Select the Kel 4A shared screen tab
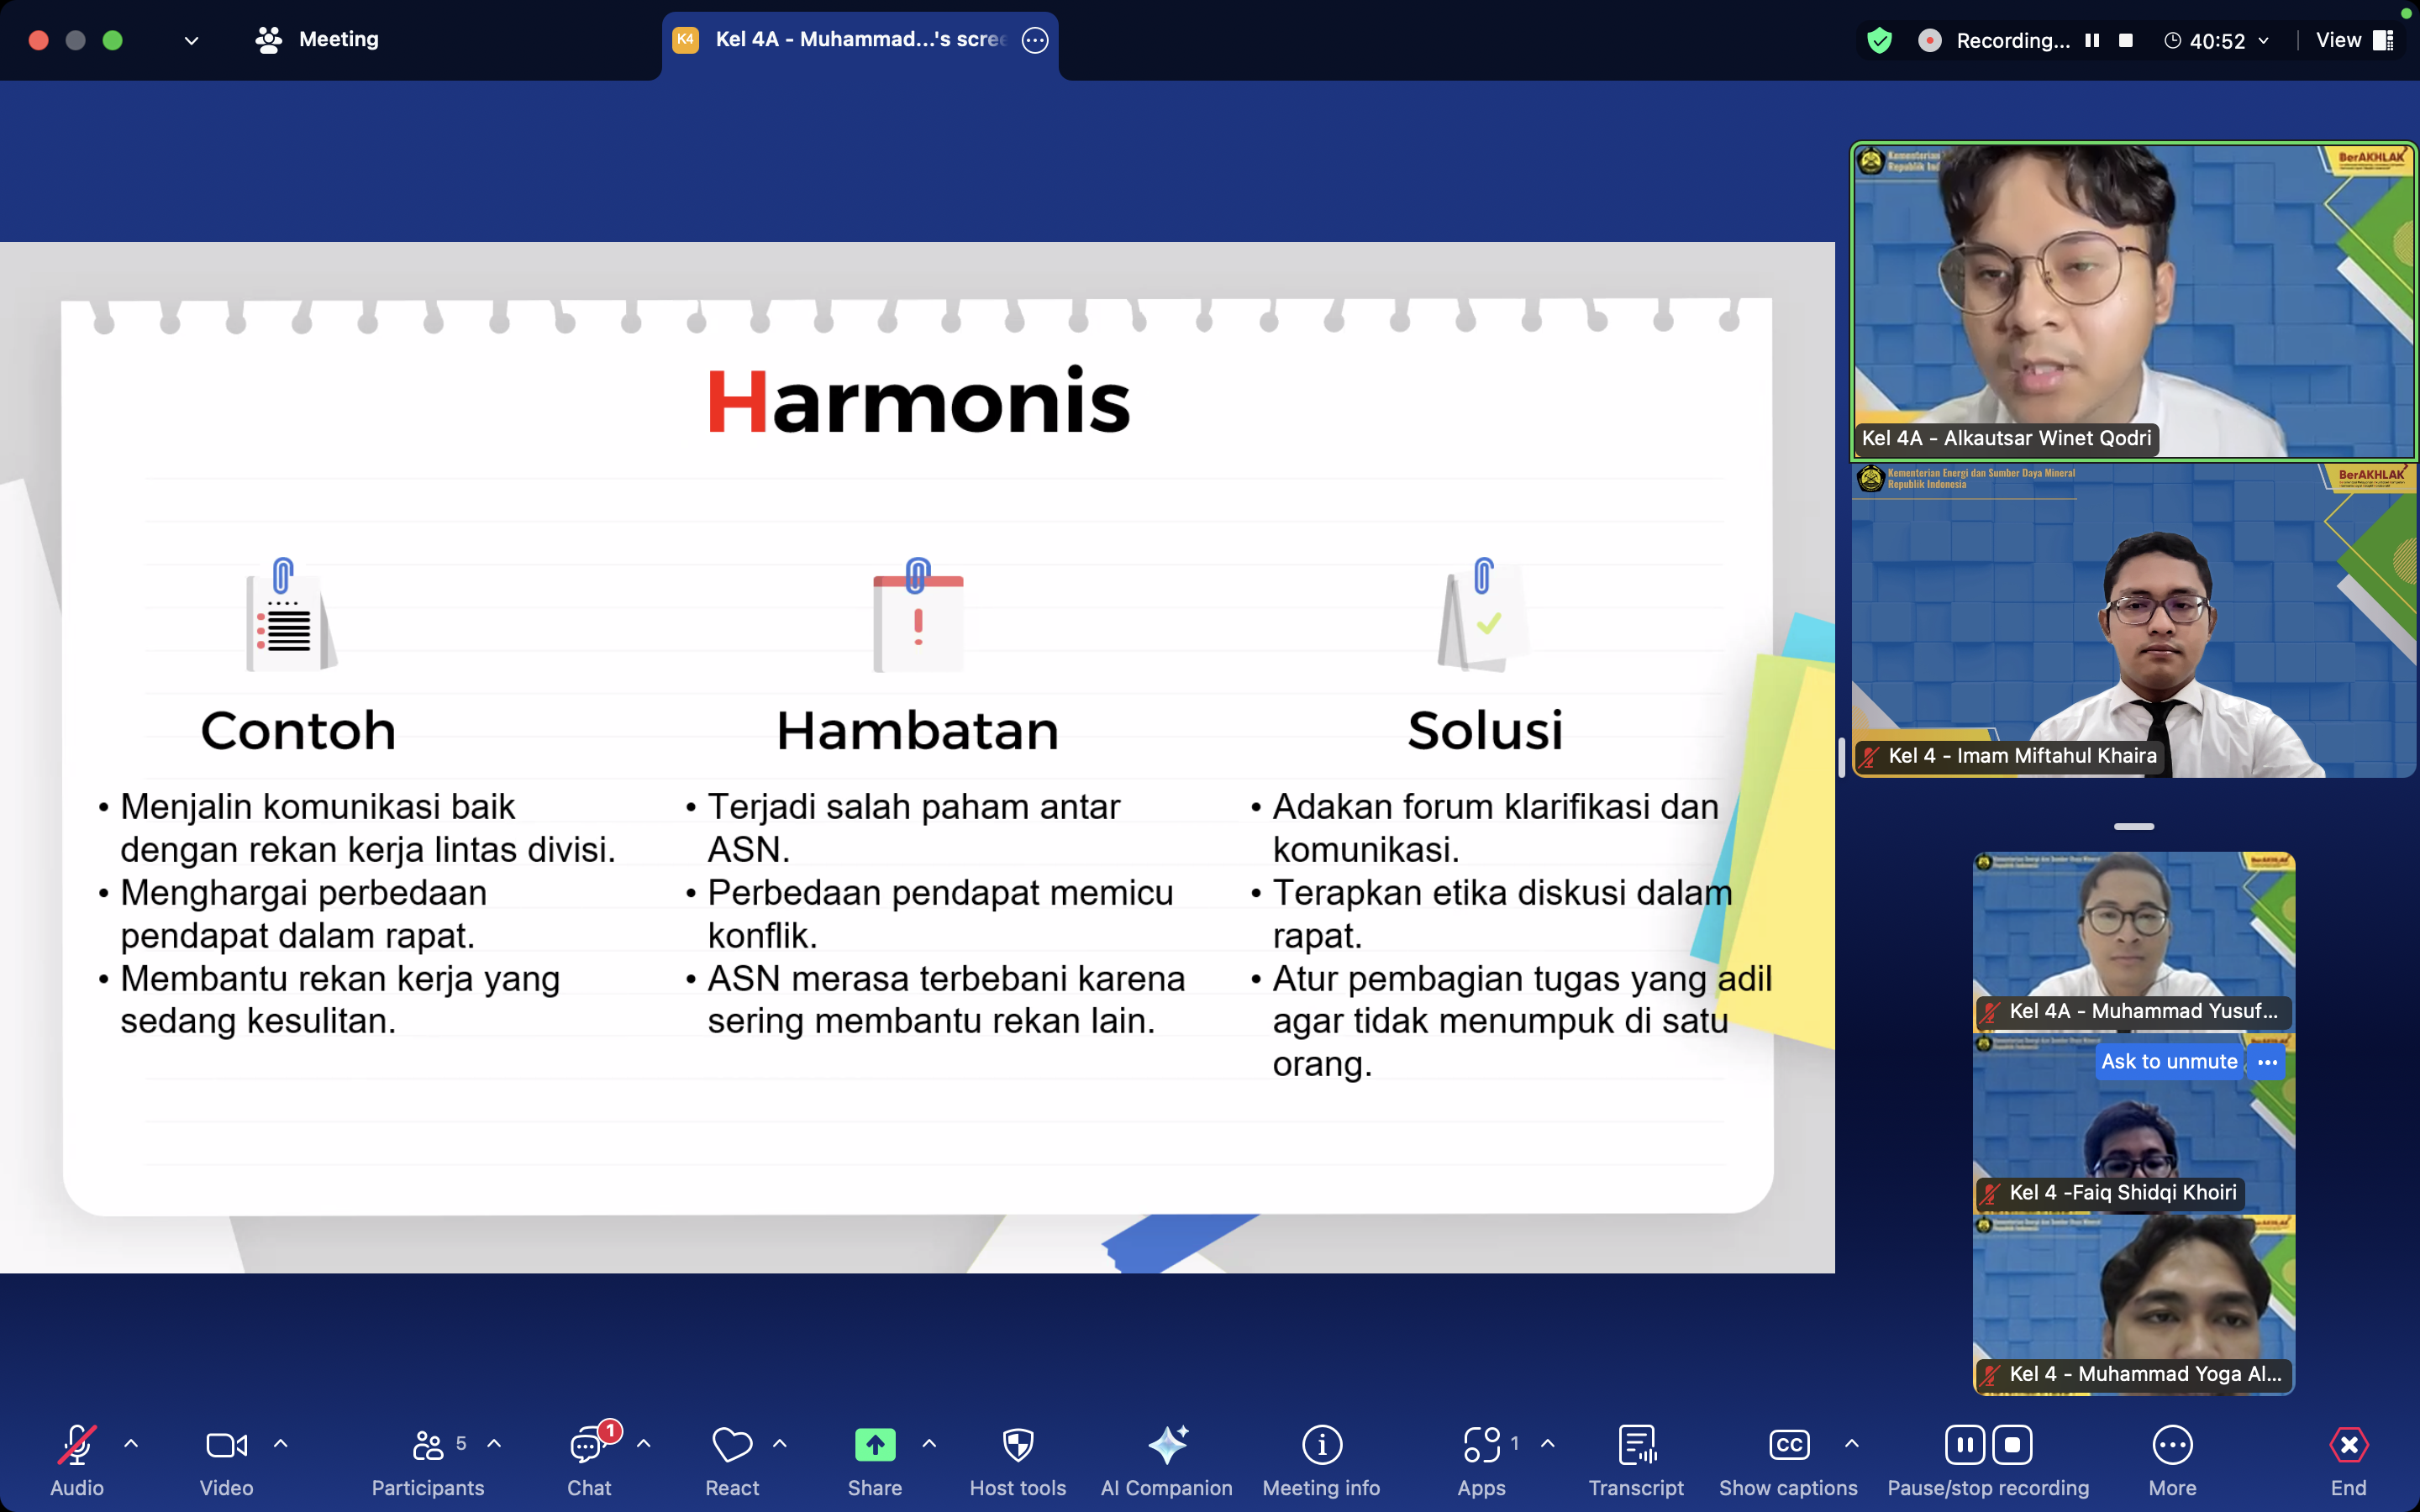This screenshot has width=2420, height=1512. [858, 39]
